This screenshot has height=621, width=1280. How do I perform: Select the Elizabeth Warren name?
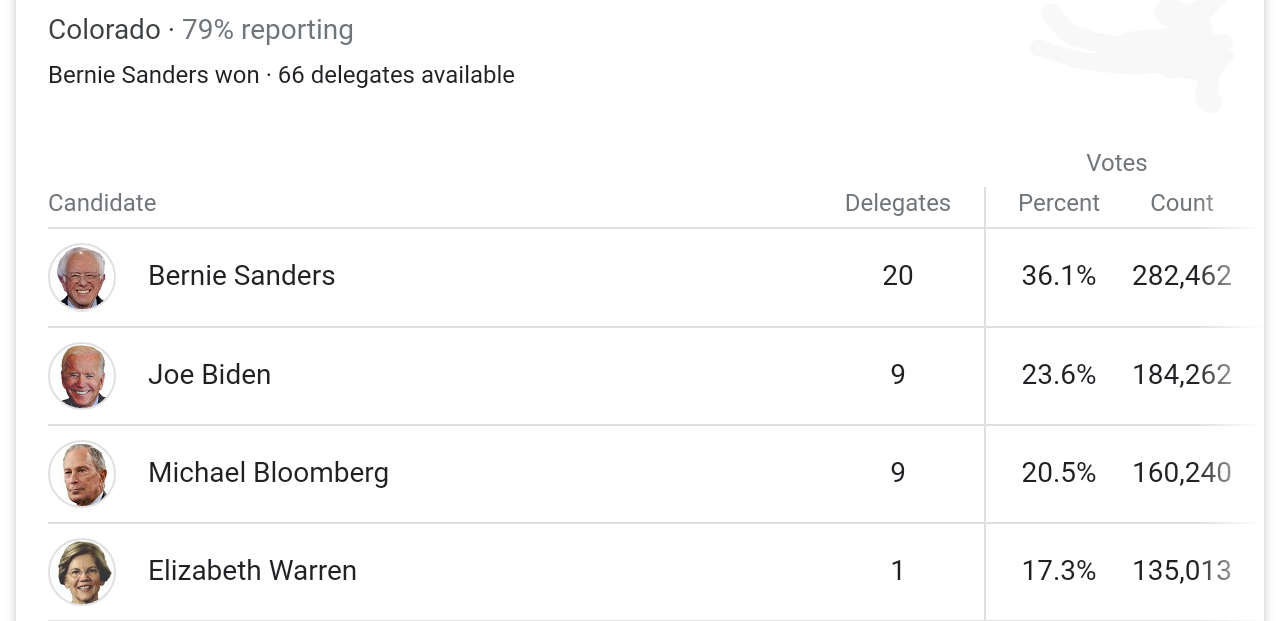(252, 570)
